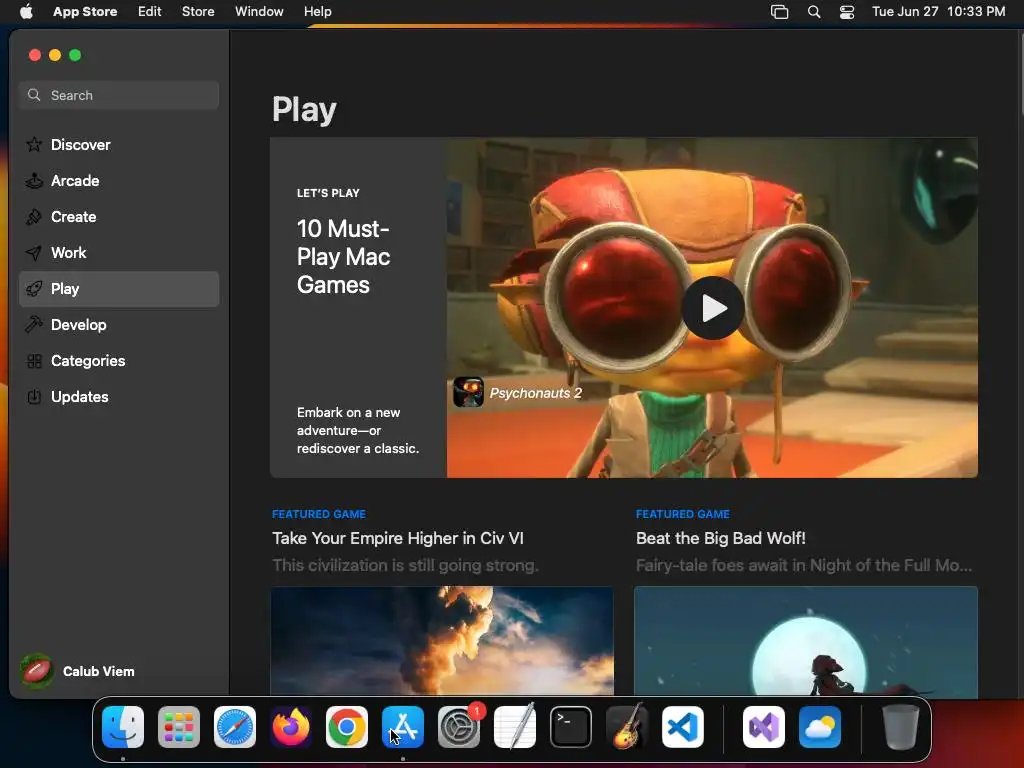Click the Create paintbrush icon in sidebar
1024x768 pixels.
coord(34,217)
